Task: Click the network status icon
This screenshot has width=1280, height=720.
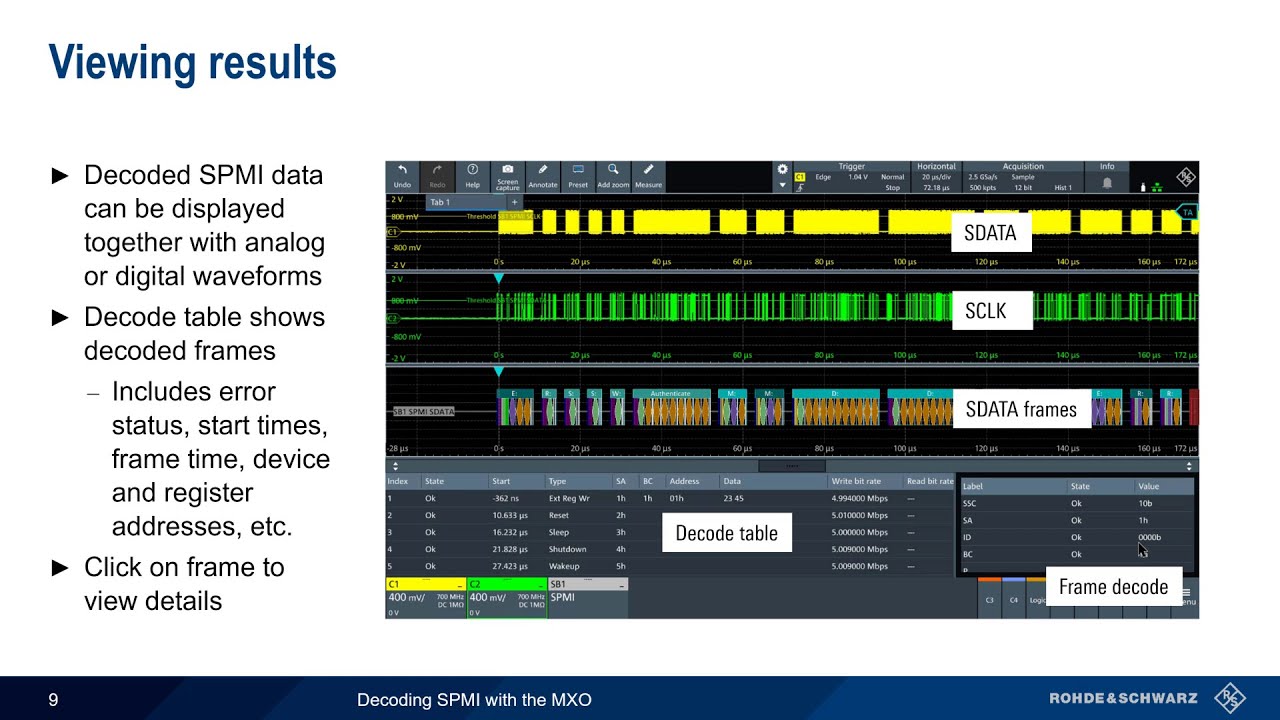Action: (x=1158, y=187)
